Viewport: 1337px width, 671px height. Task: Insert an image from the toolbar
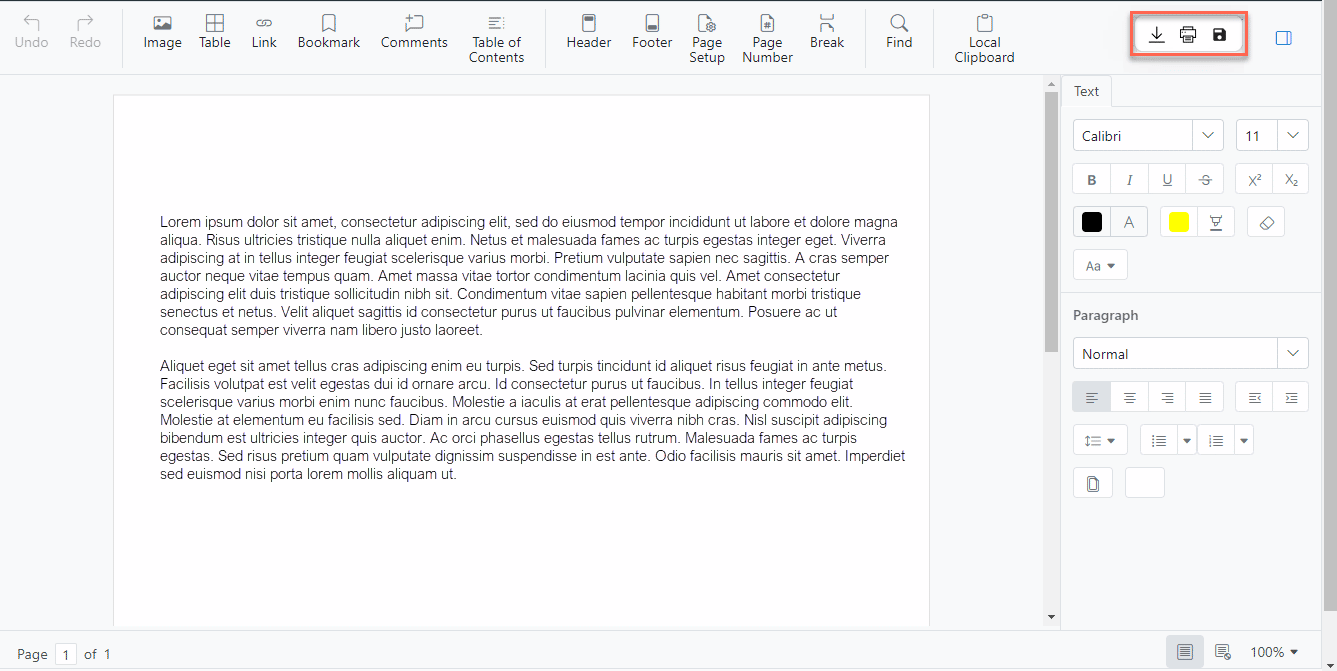162,32
